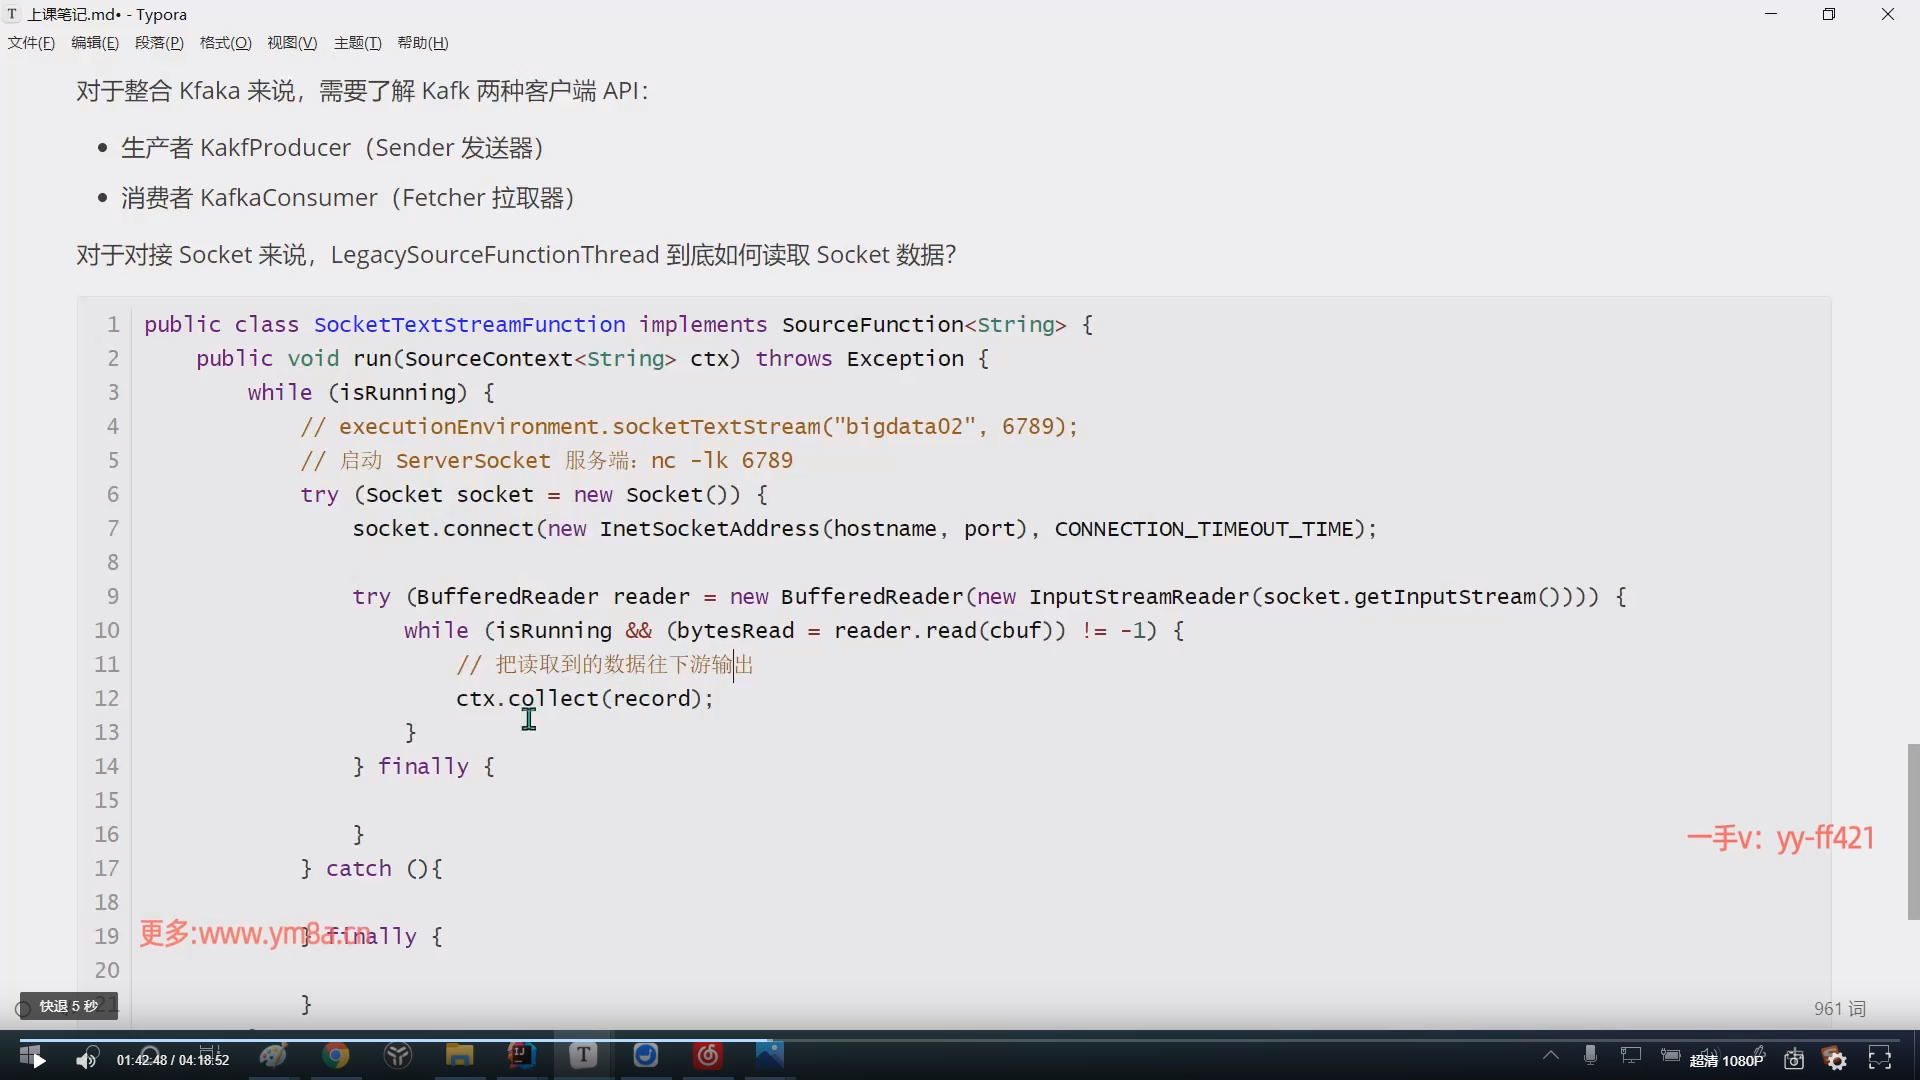1920x1080 pixels.
Task: Click the 快退 5 秒 rewind button
Action: point(68,1006)
